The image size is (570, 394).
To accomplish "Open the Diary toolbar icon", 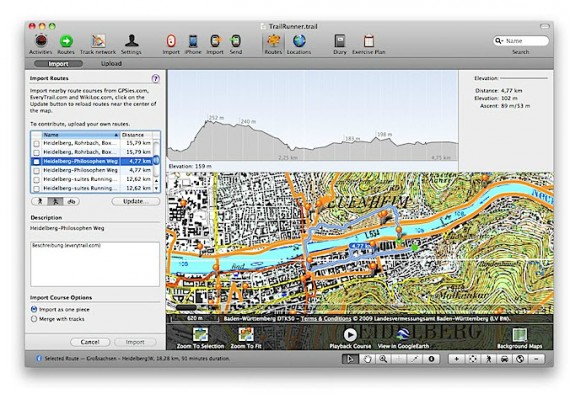I will 340,41.
